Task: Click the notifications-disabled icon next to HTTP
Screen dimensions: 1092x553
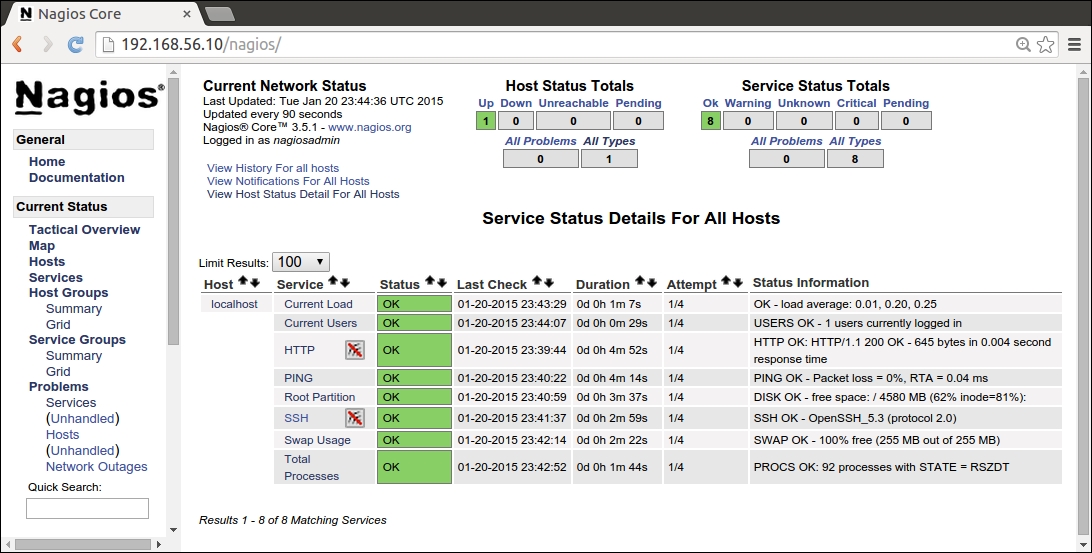Action: 354,349
